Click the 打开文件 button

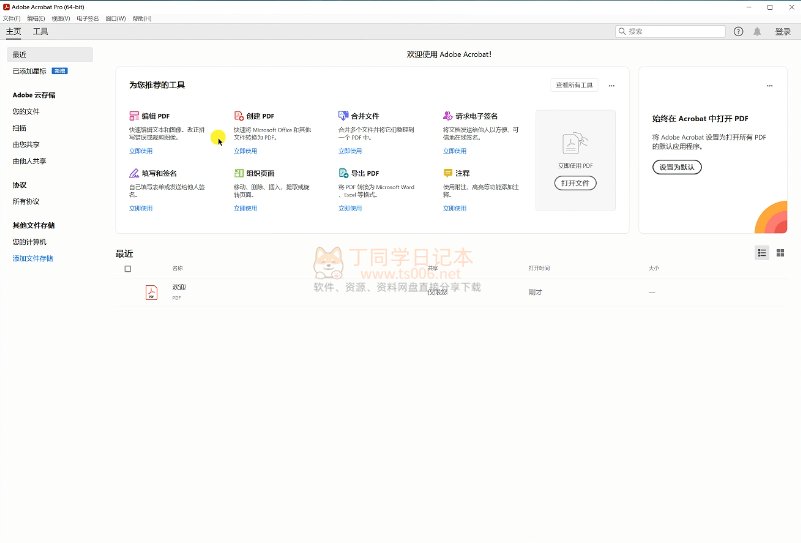pos(575,183)
